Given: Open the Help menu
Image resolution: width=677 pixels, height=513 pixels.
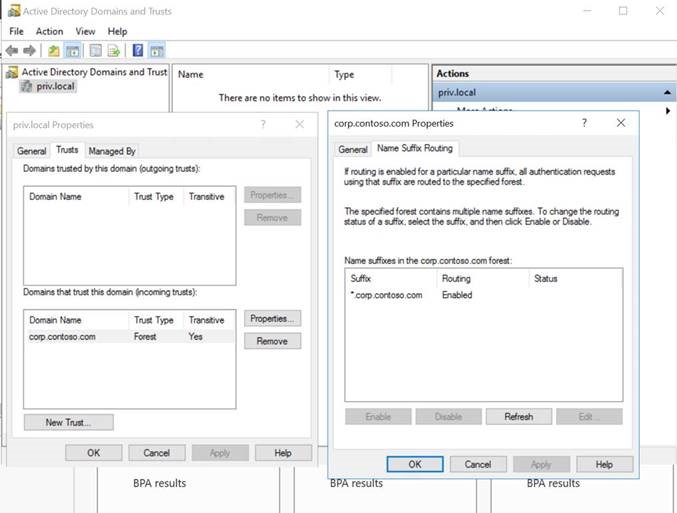Looking at the screenshot, I should pyautogui.click(x=117, y=32).
